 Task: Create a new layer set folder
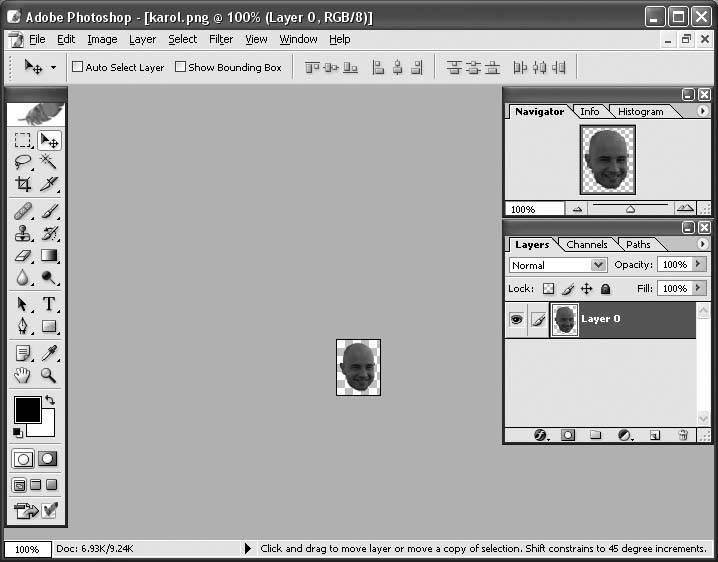click(x=595, y=435)
